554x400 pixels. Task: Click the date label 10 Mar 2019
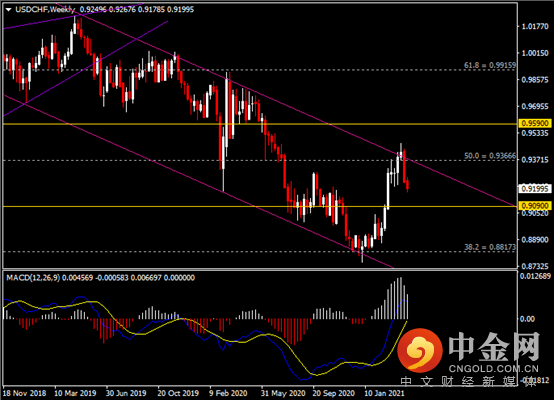(75, 393)
